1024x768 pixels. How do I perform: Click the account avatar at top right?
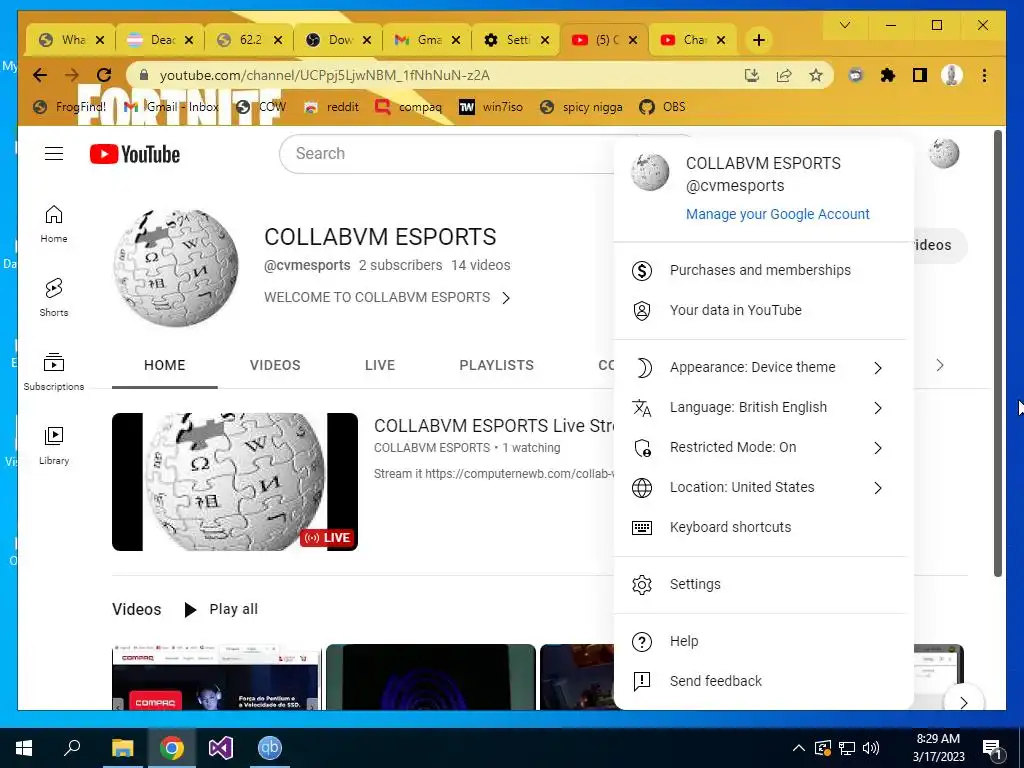pos(944,153)
